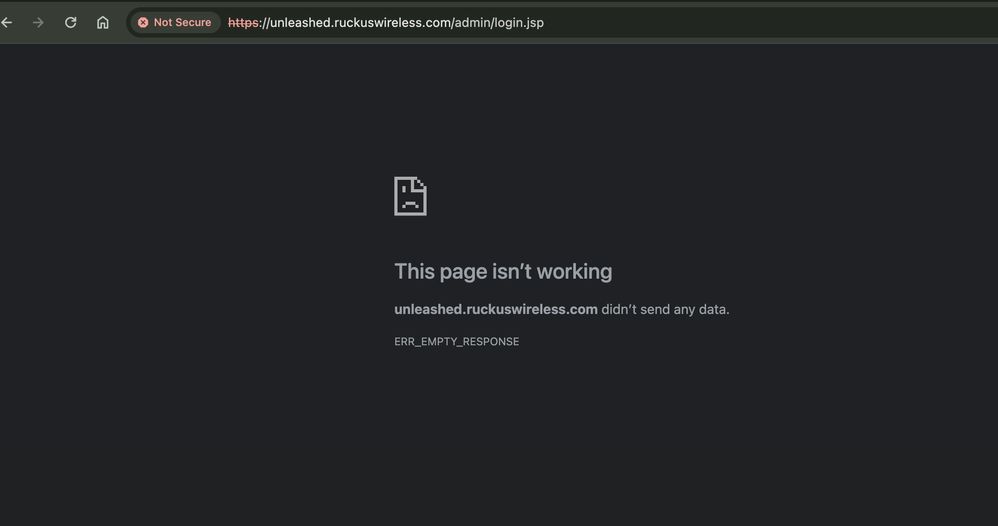
Task: Click the ERR_EMPTY_RESPONSE error code
Action: 457,342
